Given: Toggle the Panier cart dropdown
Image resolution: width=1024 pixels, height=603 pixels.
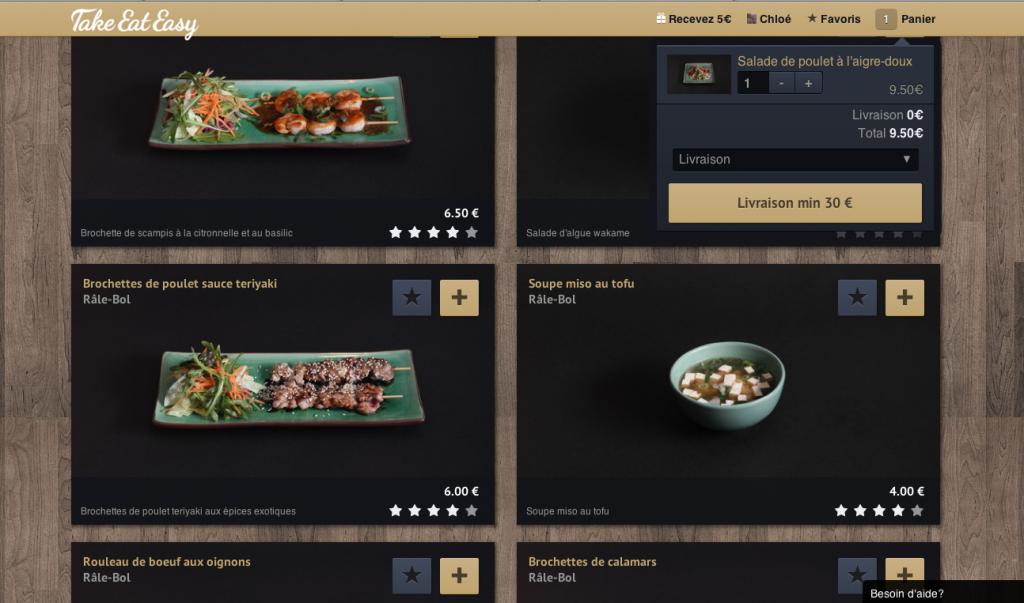Looking at the screenshot, I should coord(905,19).
